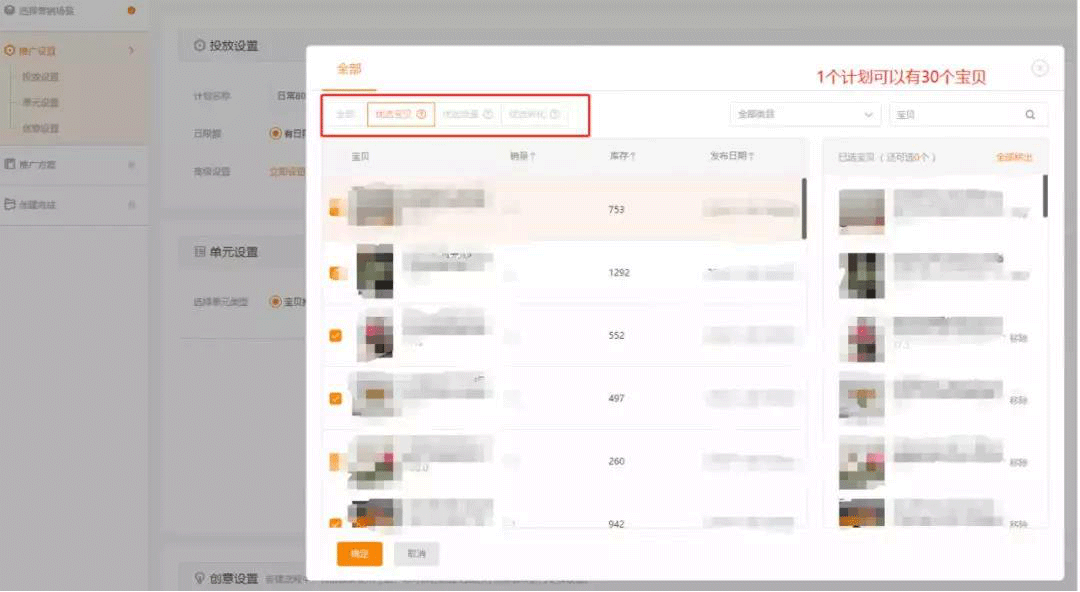Click the search magnifier icon in 宝贝 field
The width and height of the screenshot is (1080, 592).
1030,115
